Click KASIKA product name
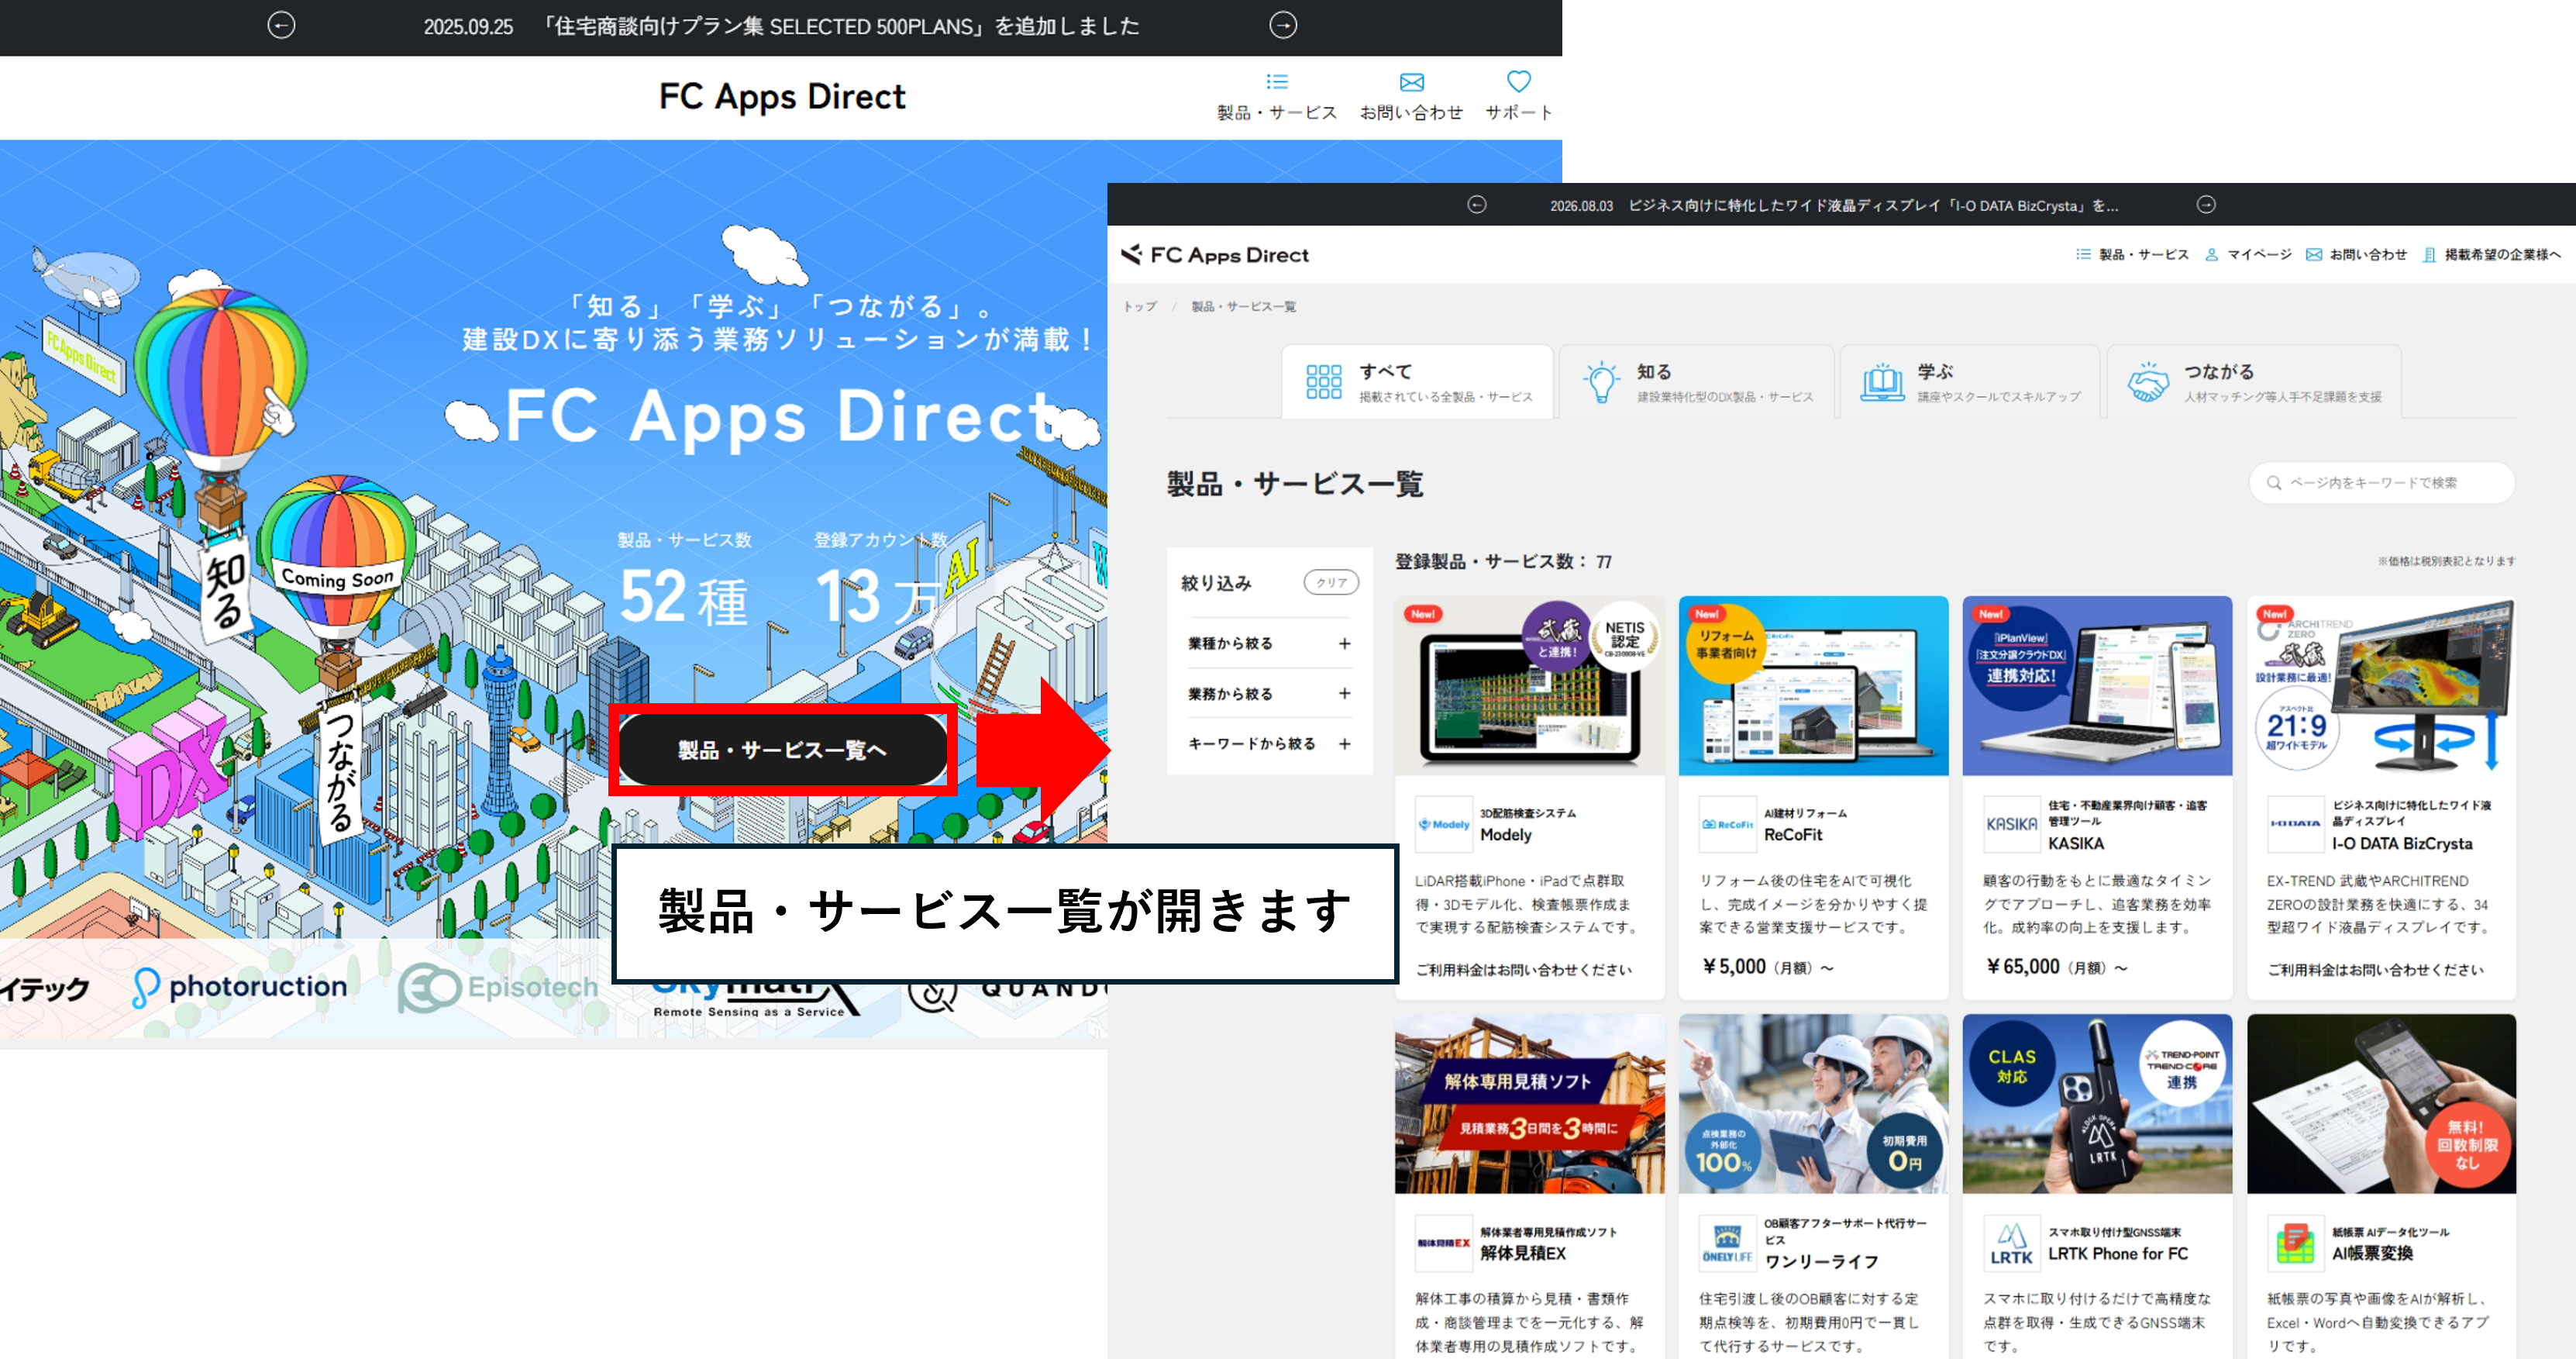The width and height of the screenshot is (2576, 1359). (2076, 844)
